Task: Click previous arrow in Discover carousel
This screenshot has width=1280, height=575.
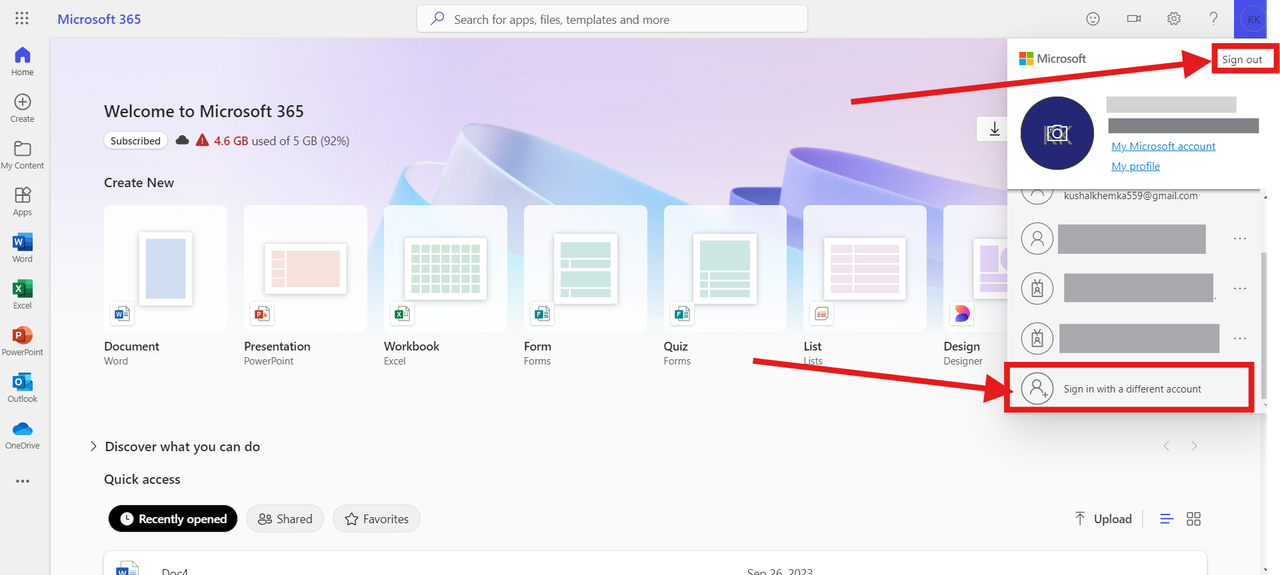Action: coord(1166,446)
